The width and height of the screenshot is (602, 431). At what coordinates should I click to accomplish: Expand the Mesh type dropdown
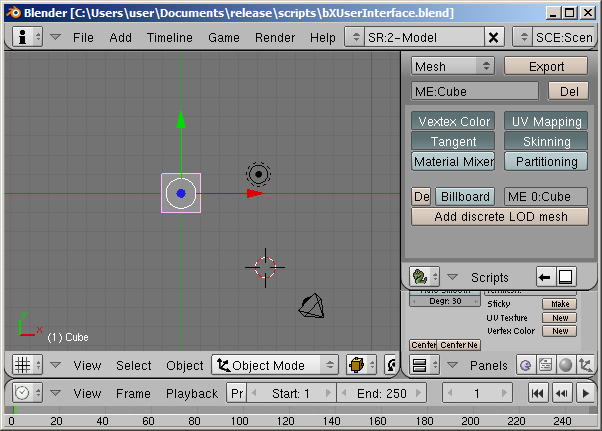(x=453, y=66)
